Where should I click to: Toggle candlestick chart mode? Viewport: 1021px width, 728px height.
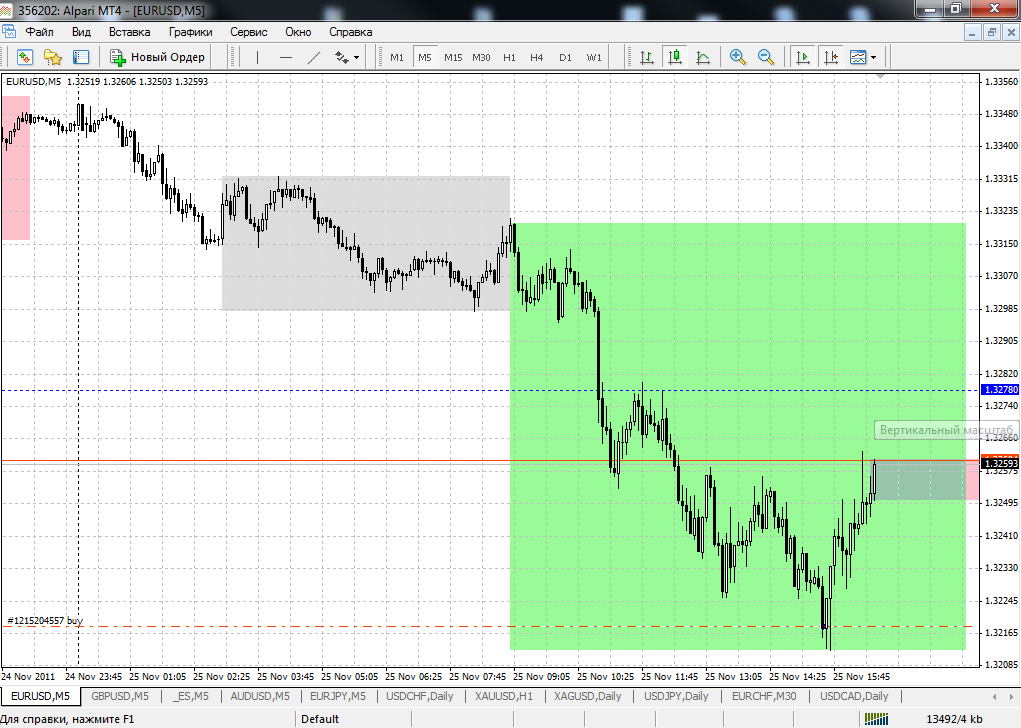tap(675, 57)
